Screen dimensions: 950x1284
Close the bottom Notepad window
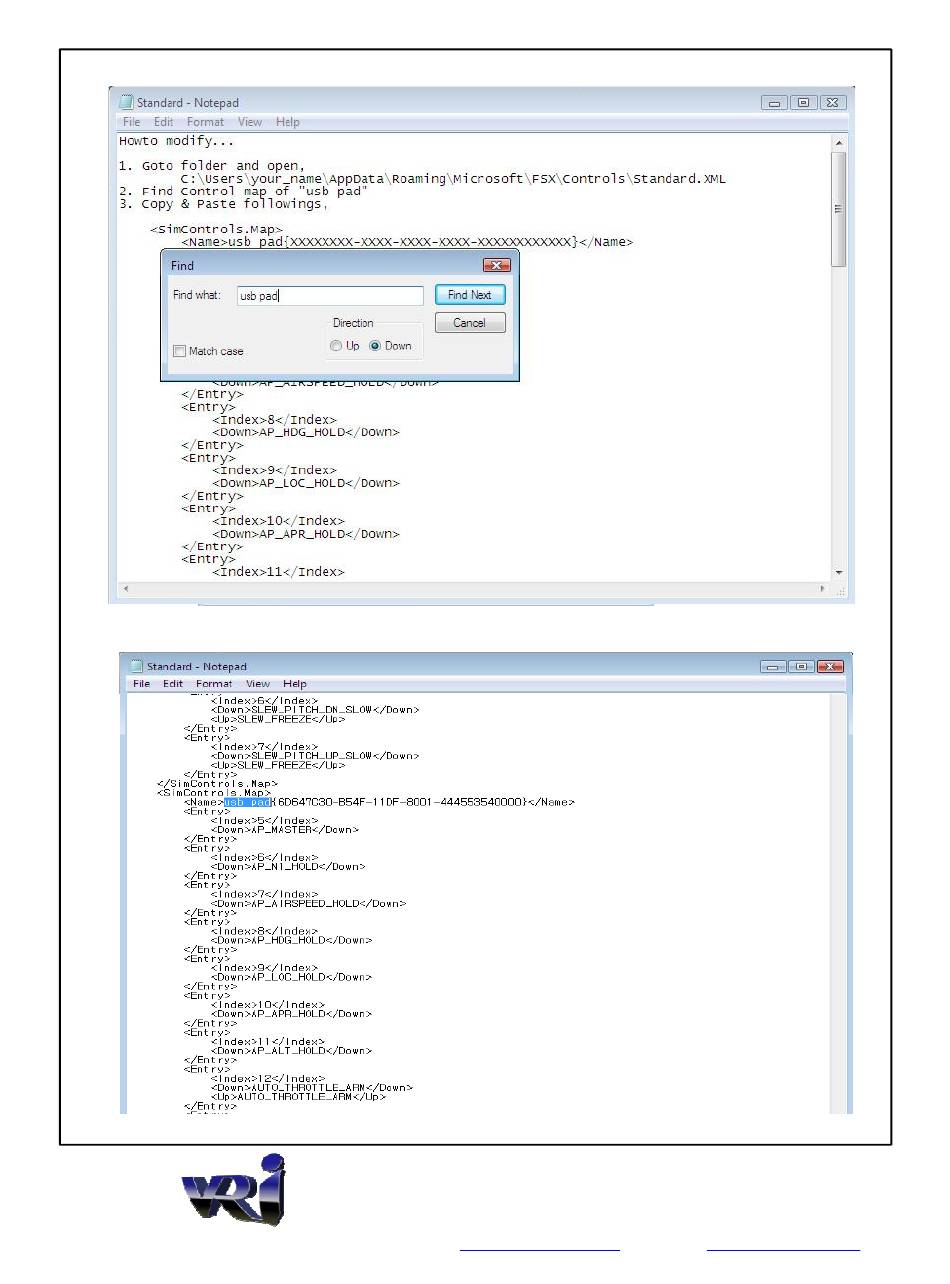click(830, 667)
